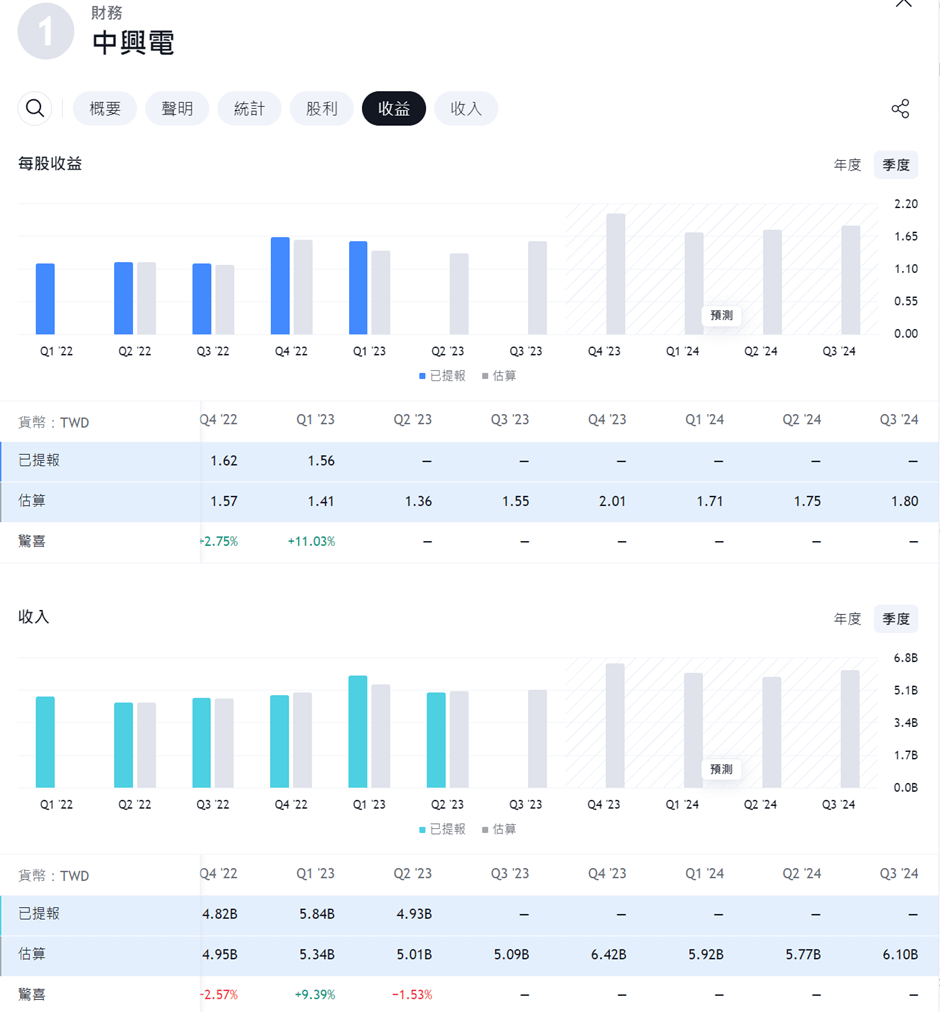Click the share icon
Screen dimensions: 940x1012
coord(900,109)
